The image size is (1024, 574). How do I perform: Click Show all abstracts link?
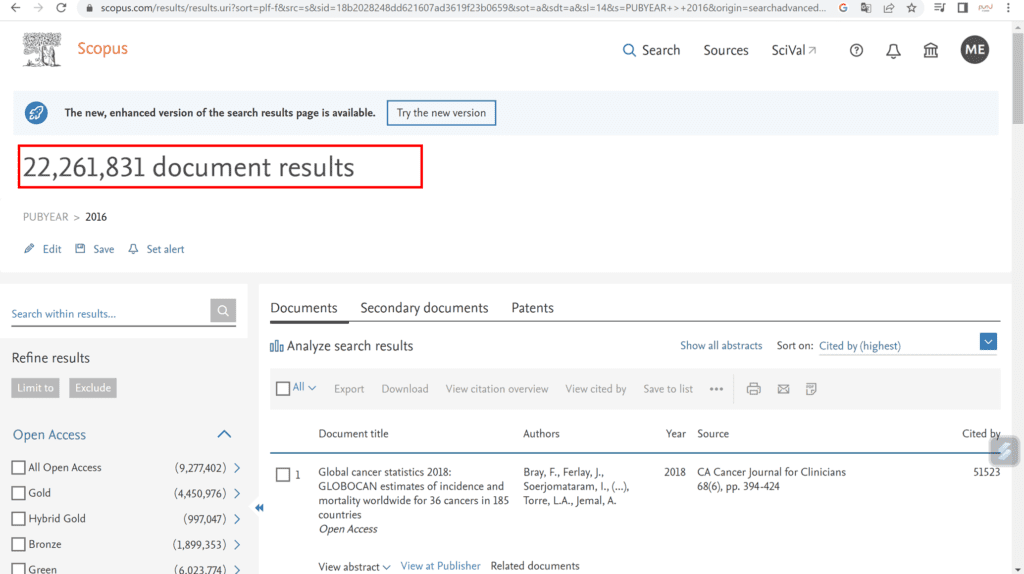coord(721,345)
